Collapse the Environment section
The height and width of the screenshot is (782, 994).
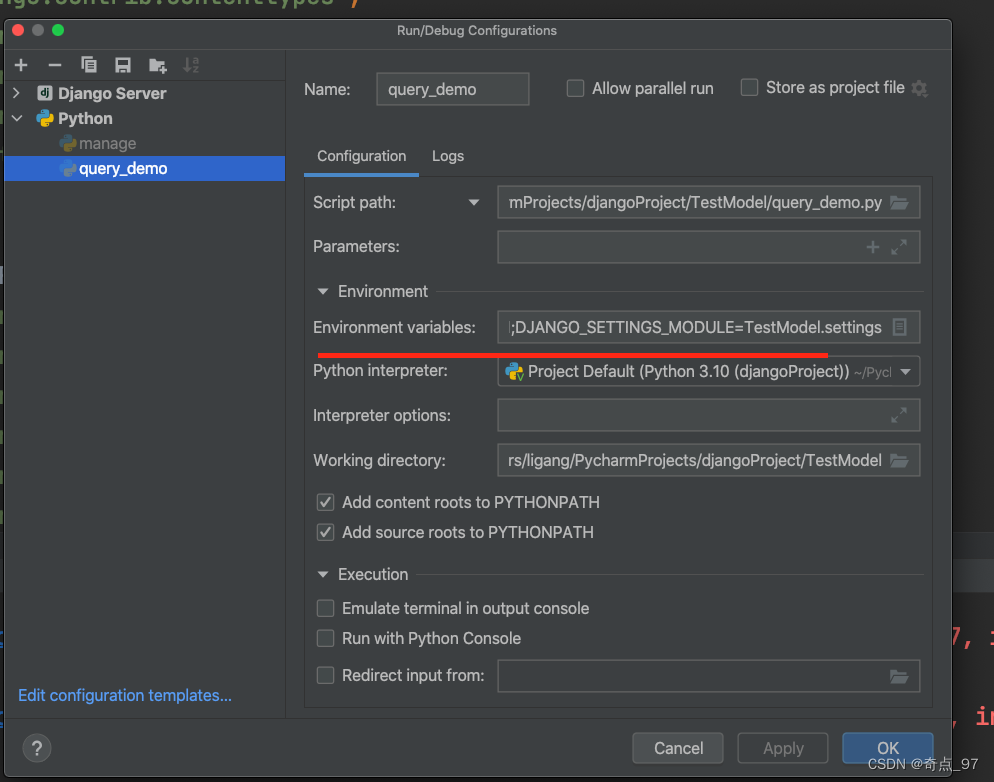click(x=323, y=292)
